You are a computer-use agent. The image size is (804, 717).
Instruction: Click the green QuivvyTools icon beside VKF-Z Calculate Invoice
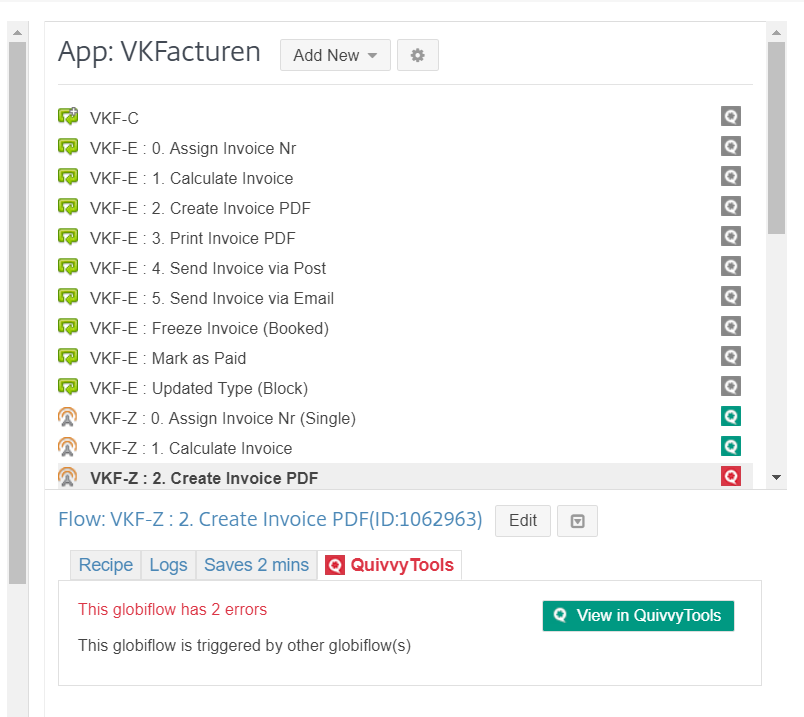(x=731, y=446)
